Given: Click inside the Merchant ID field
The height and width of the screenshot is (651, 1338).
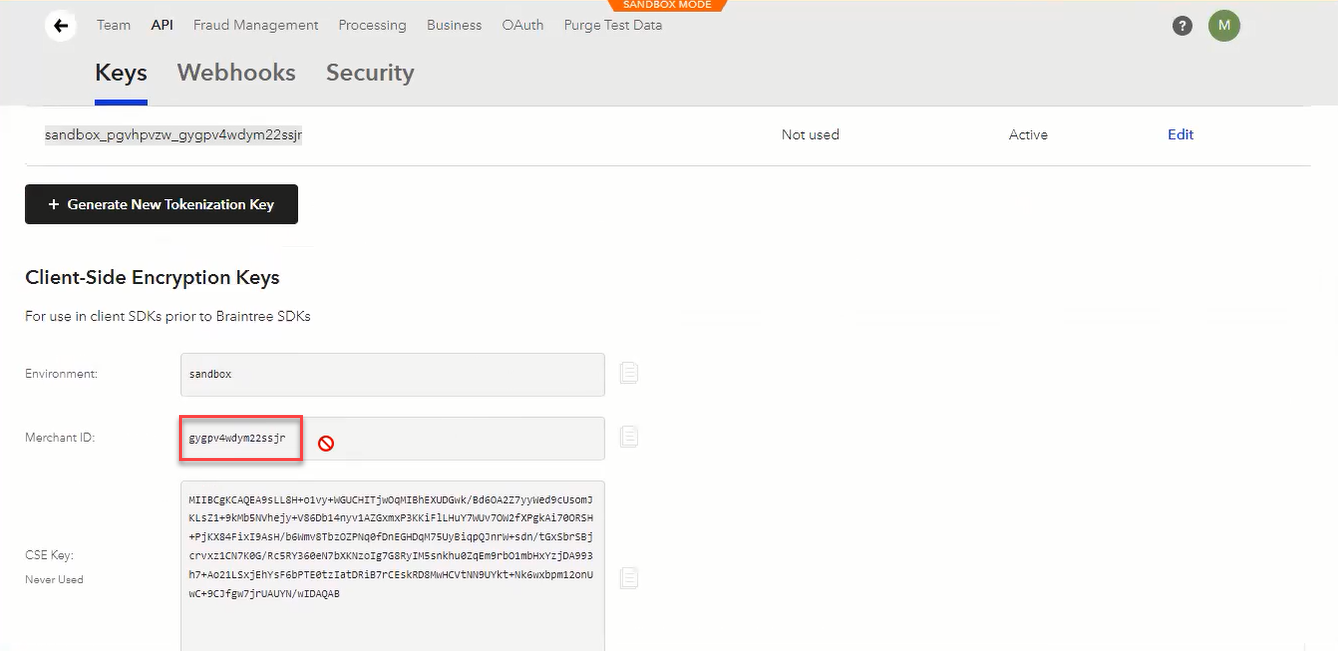Looking at the screenshot, I should point(392,438).
